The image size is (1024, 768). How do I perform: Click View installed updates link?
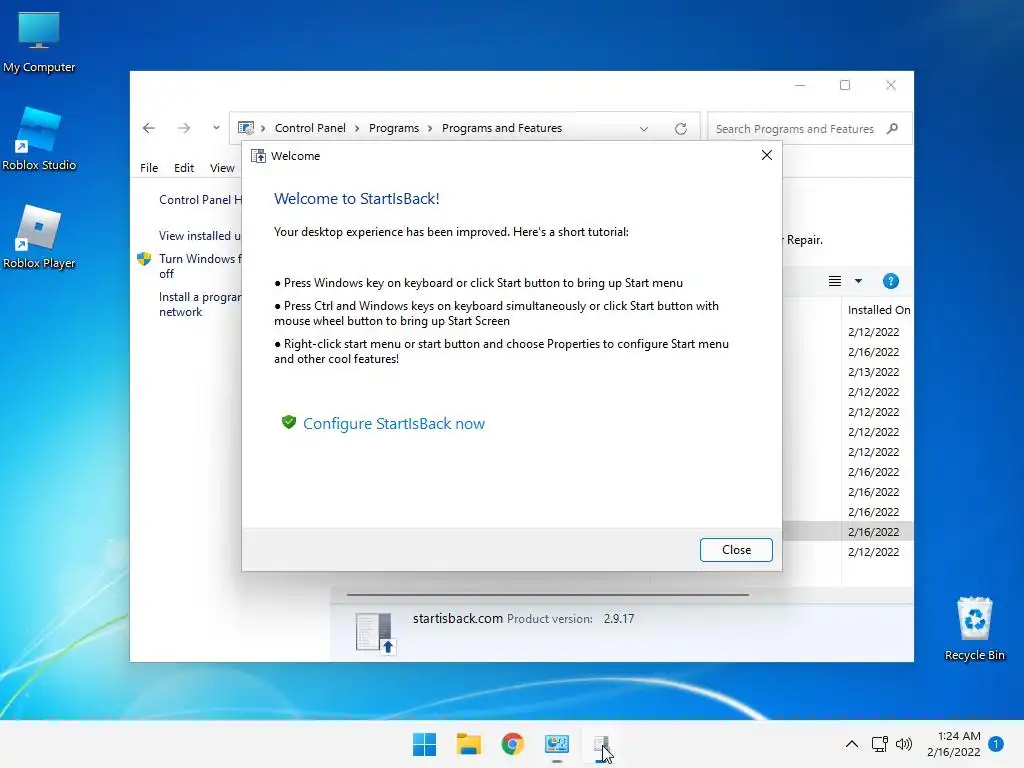point(200,236)
